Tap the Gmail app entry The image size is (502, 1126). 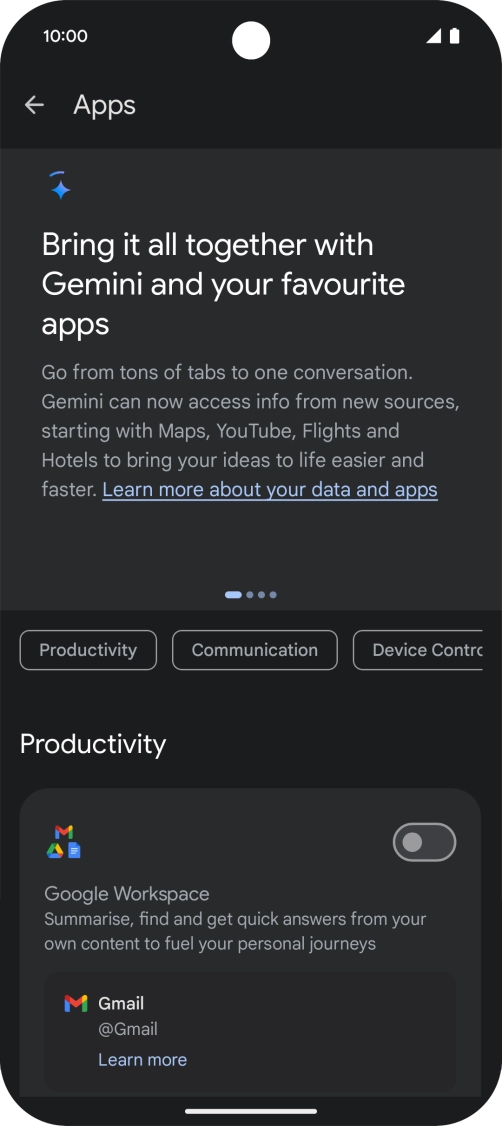[x=251, y=1033]
